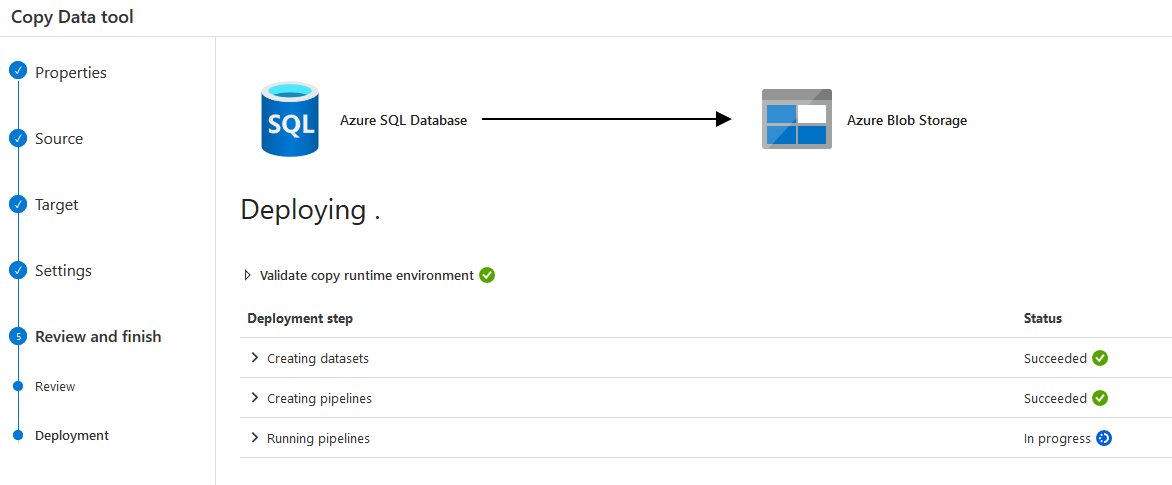The width and height of the screenshot is (1172, 485).
Task: Click the green check beside Validate copy runtime environment
Action: tap(487, 275)
